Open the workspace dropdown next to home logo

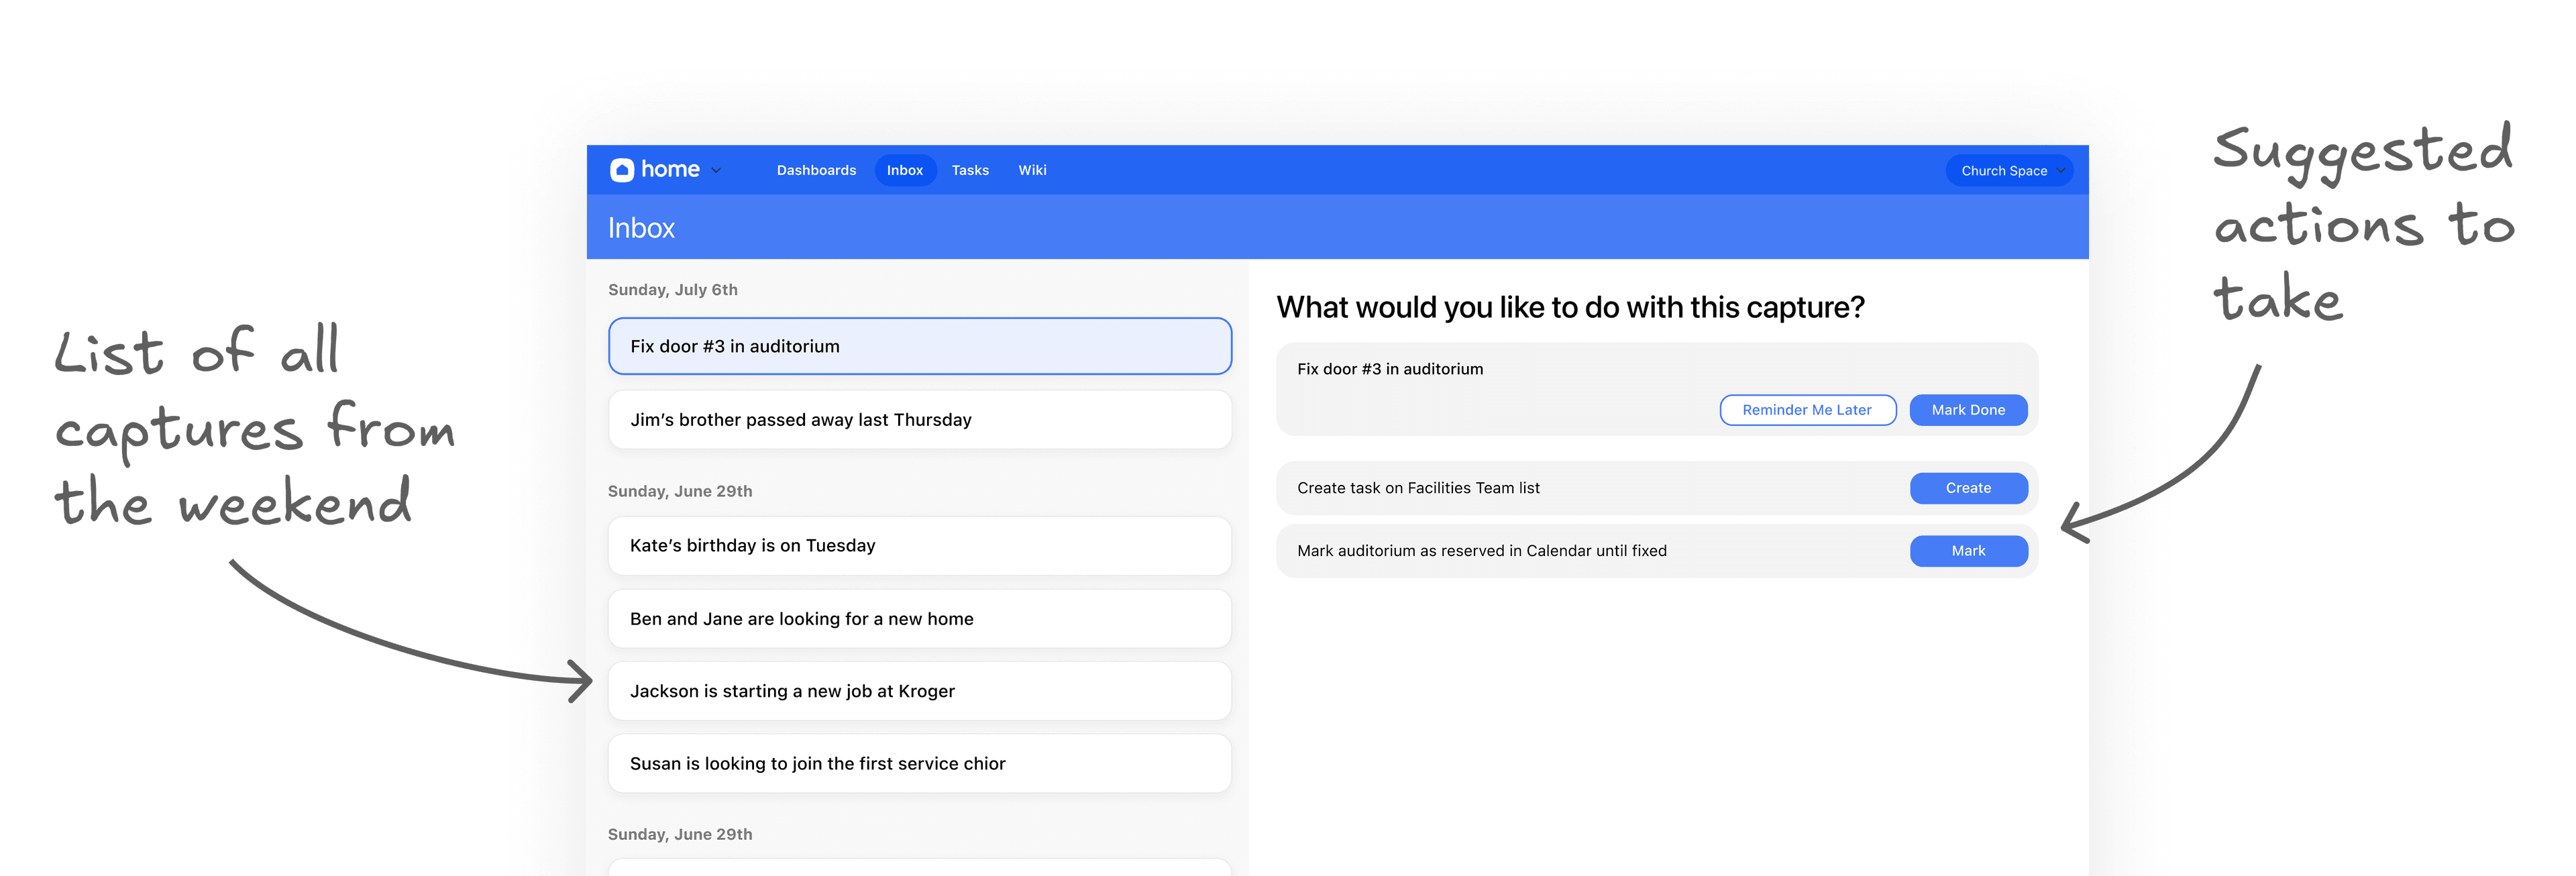pyautogui.click(x=716, y=170)
